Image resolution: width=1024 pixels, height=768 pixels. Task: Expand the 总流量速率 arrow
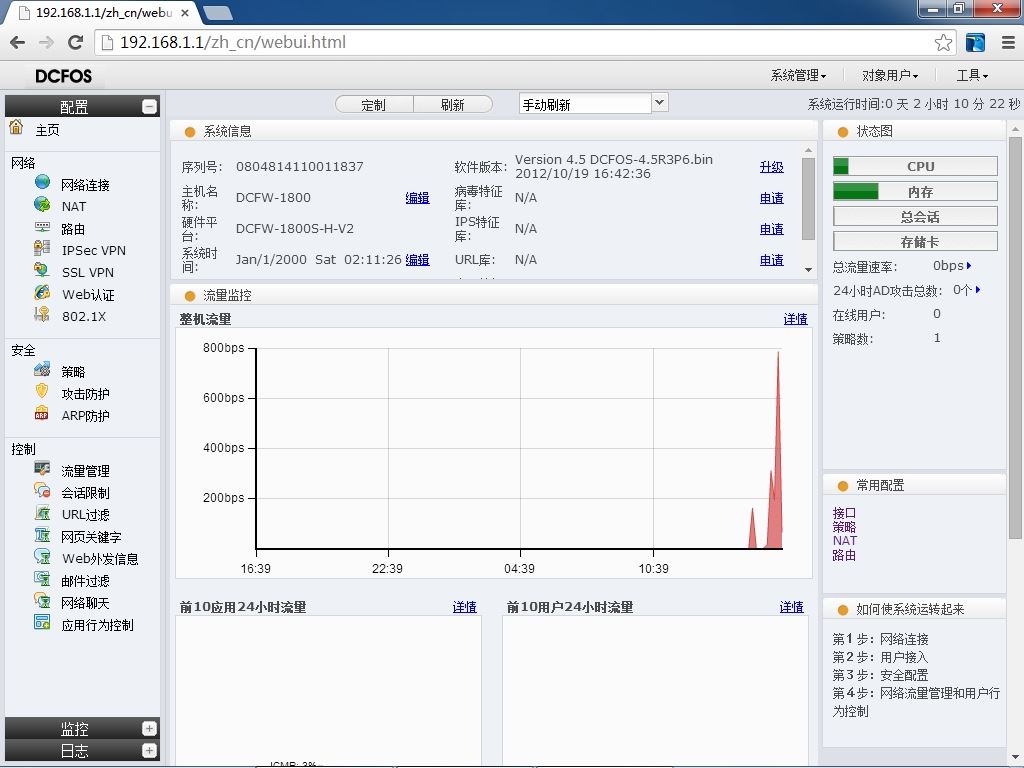(969, 266)
